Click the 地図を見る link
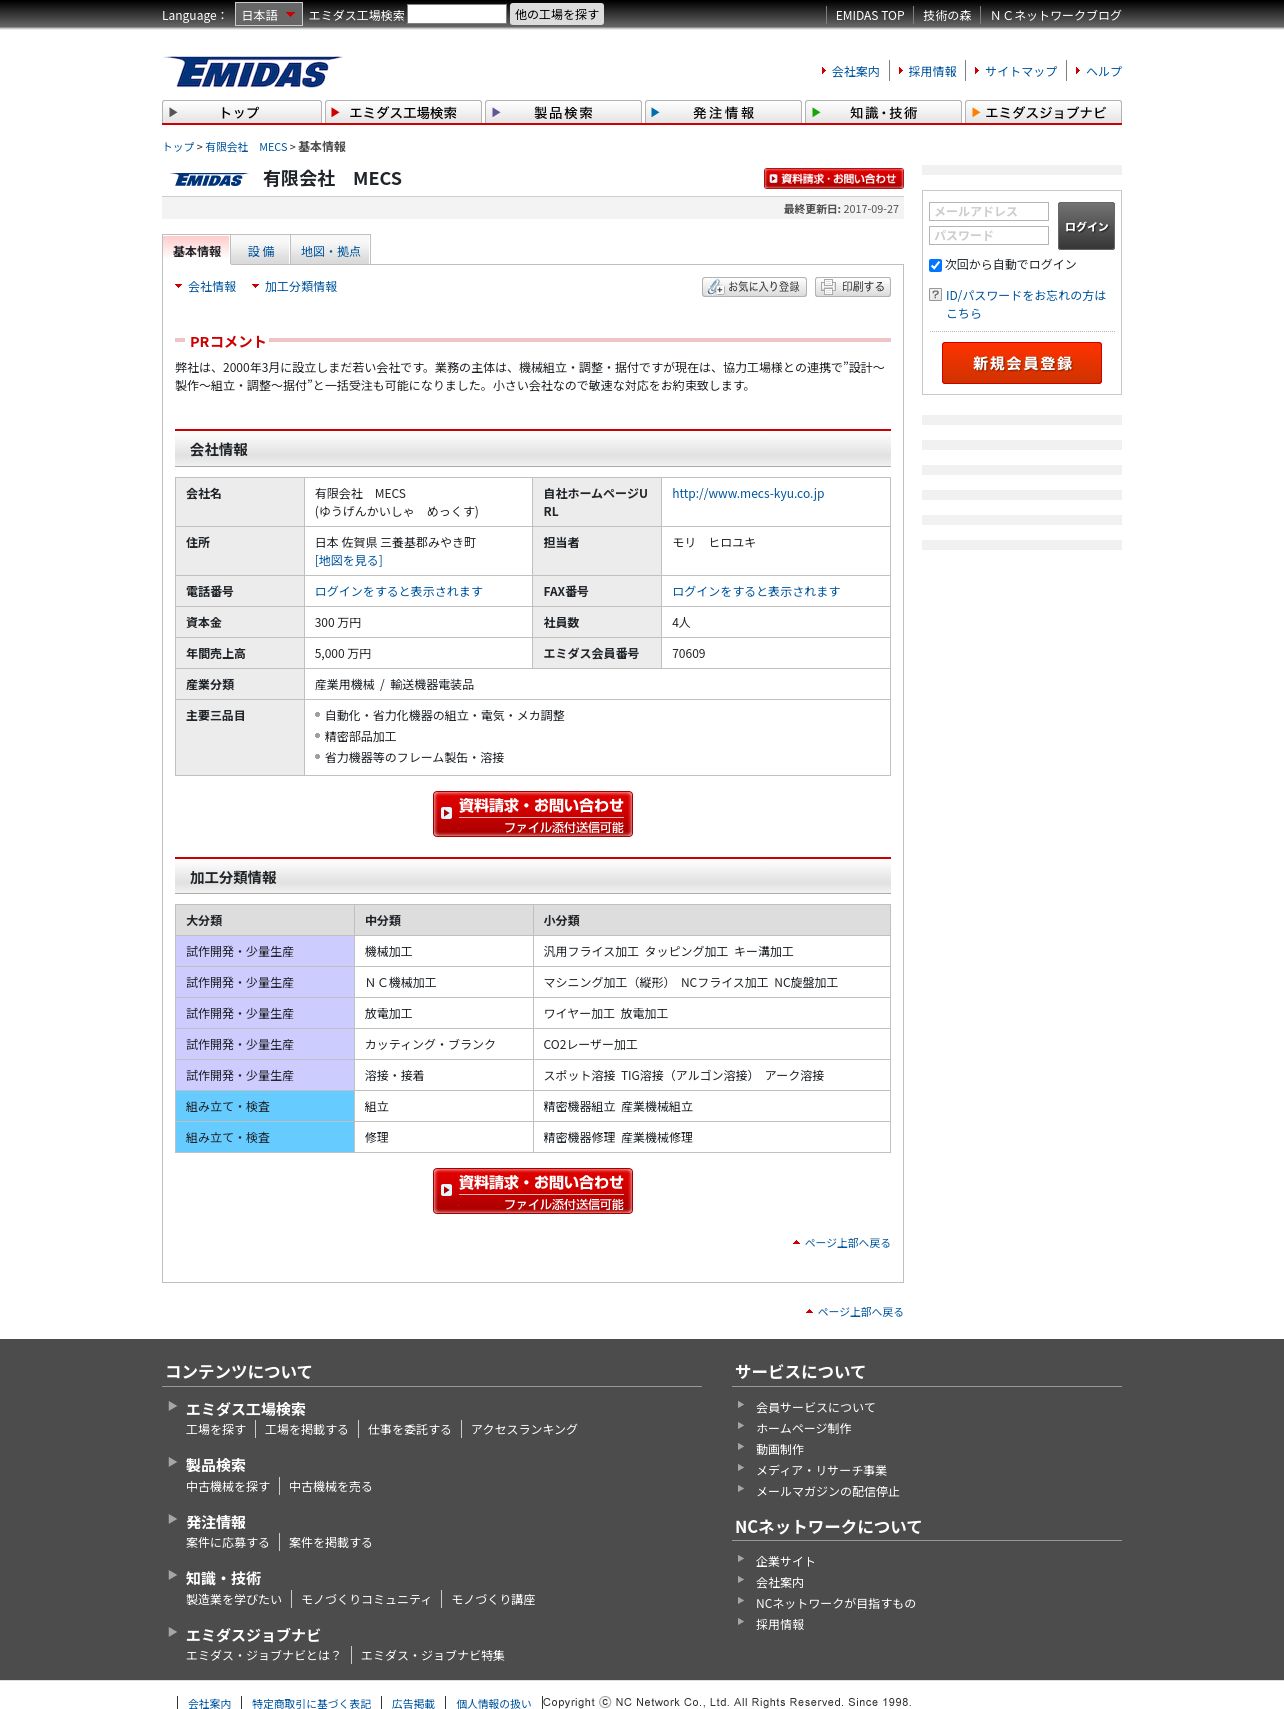Screen dimensions: 1284x1709 (349, 561)
